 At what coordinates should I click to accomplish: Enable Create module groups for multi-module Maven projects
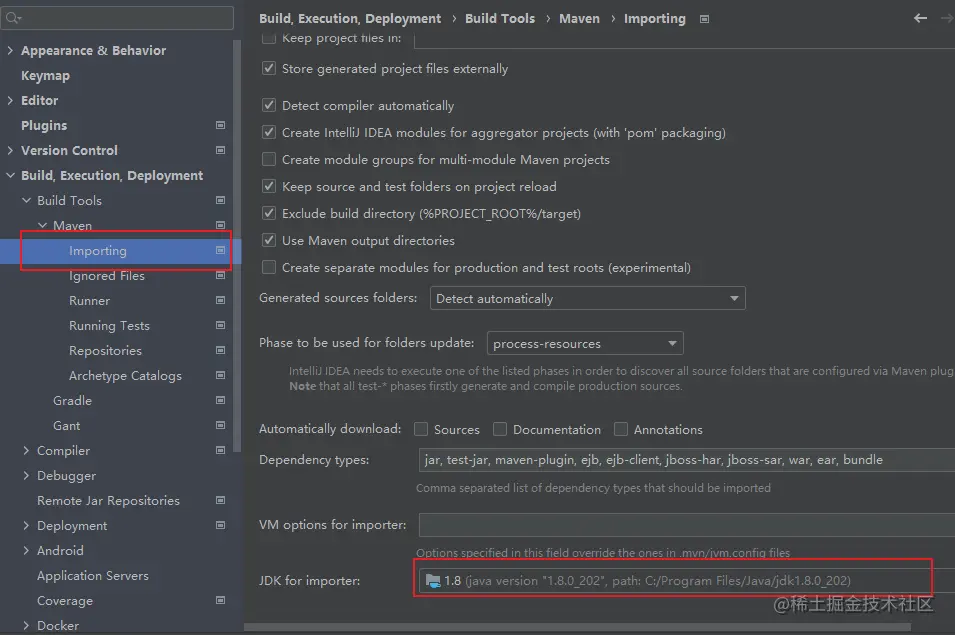pyautogui.click(x=269, y=160)
